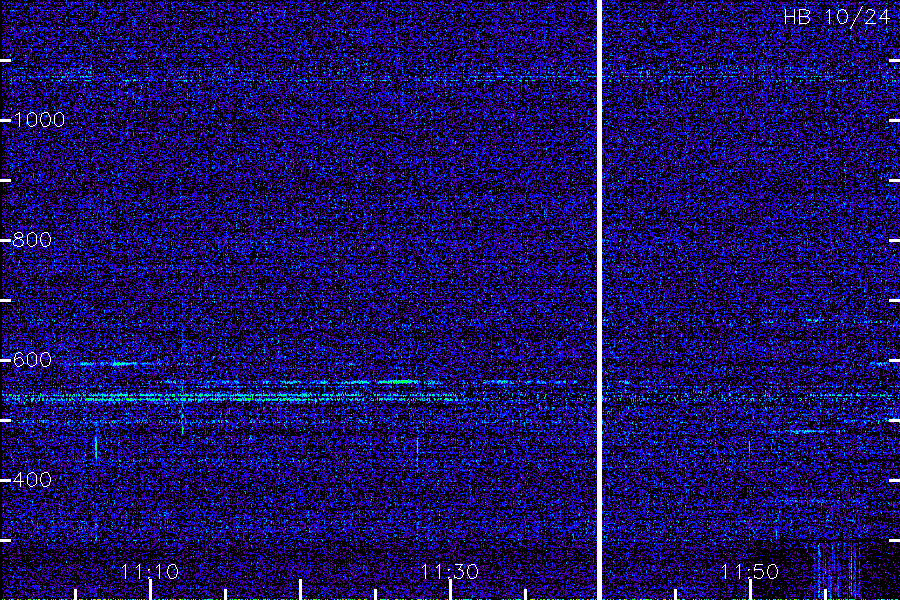Click the 600 frequency axis label

point(32,359)
